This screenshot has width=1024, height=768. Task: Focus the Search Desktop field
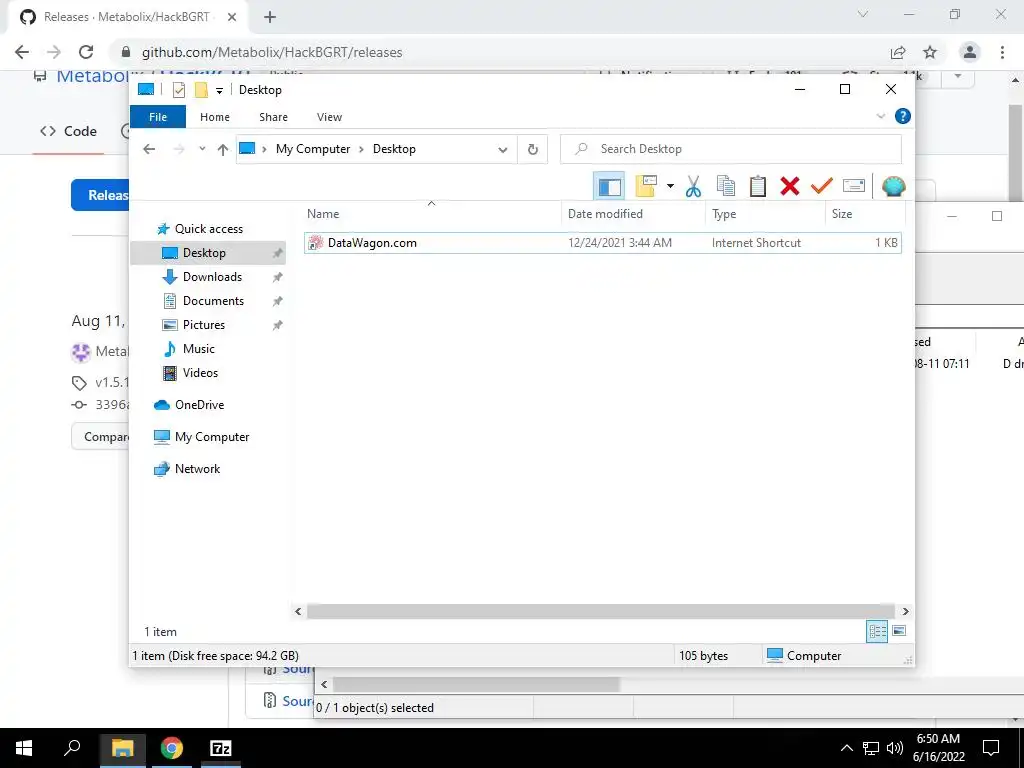pyautogui.click(x=731, y=149)
